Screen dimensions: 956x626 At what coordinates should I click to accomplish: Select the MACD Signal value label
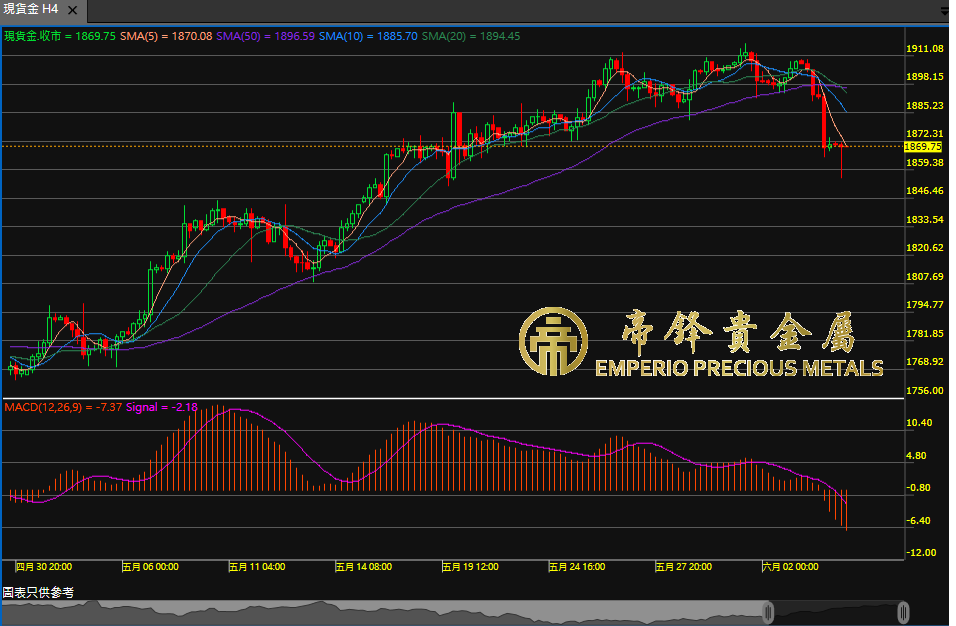click(162, 407)
